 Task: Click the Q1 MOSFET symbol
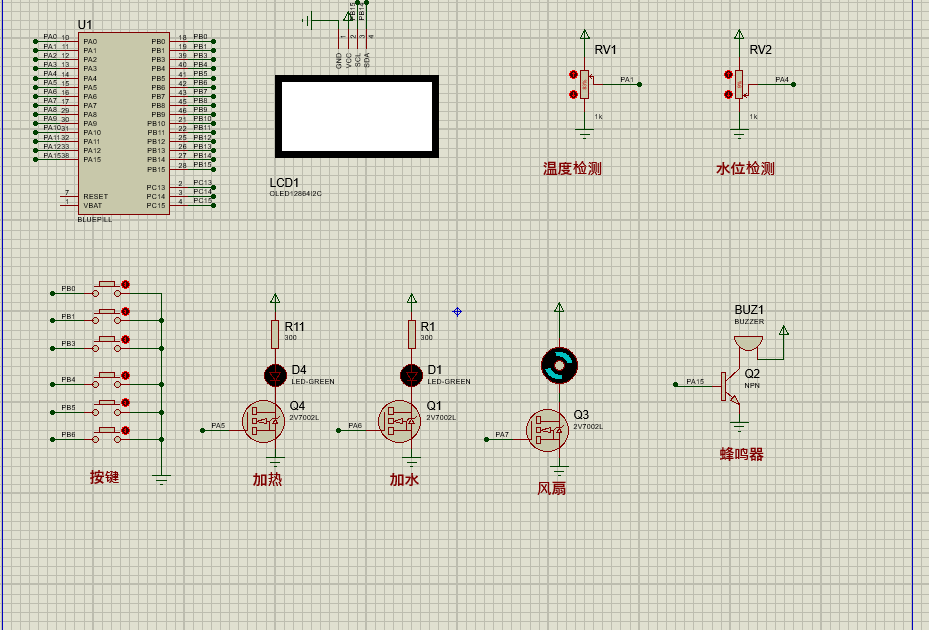pyautogui.click(x=400, y=421)
